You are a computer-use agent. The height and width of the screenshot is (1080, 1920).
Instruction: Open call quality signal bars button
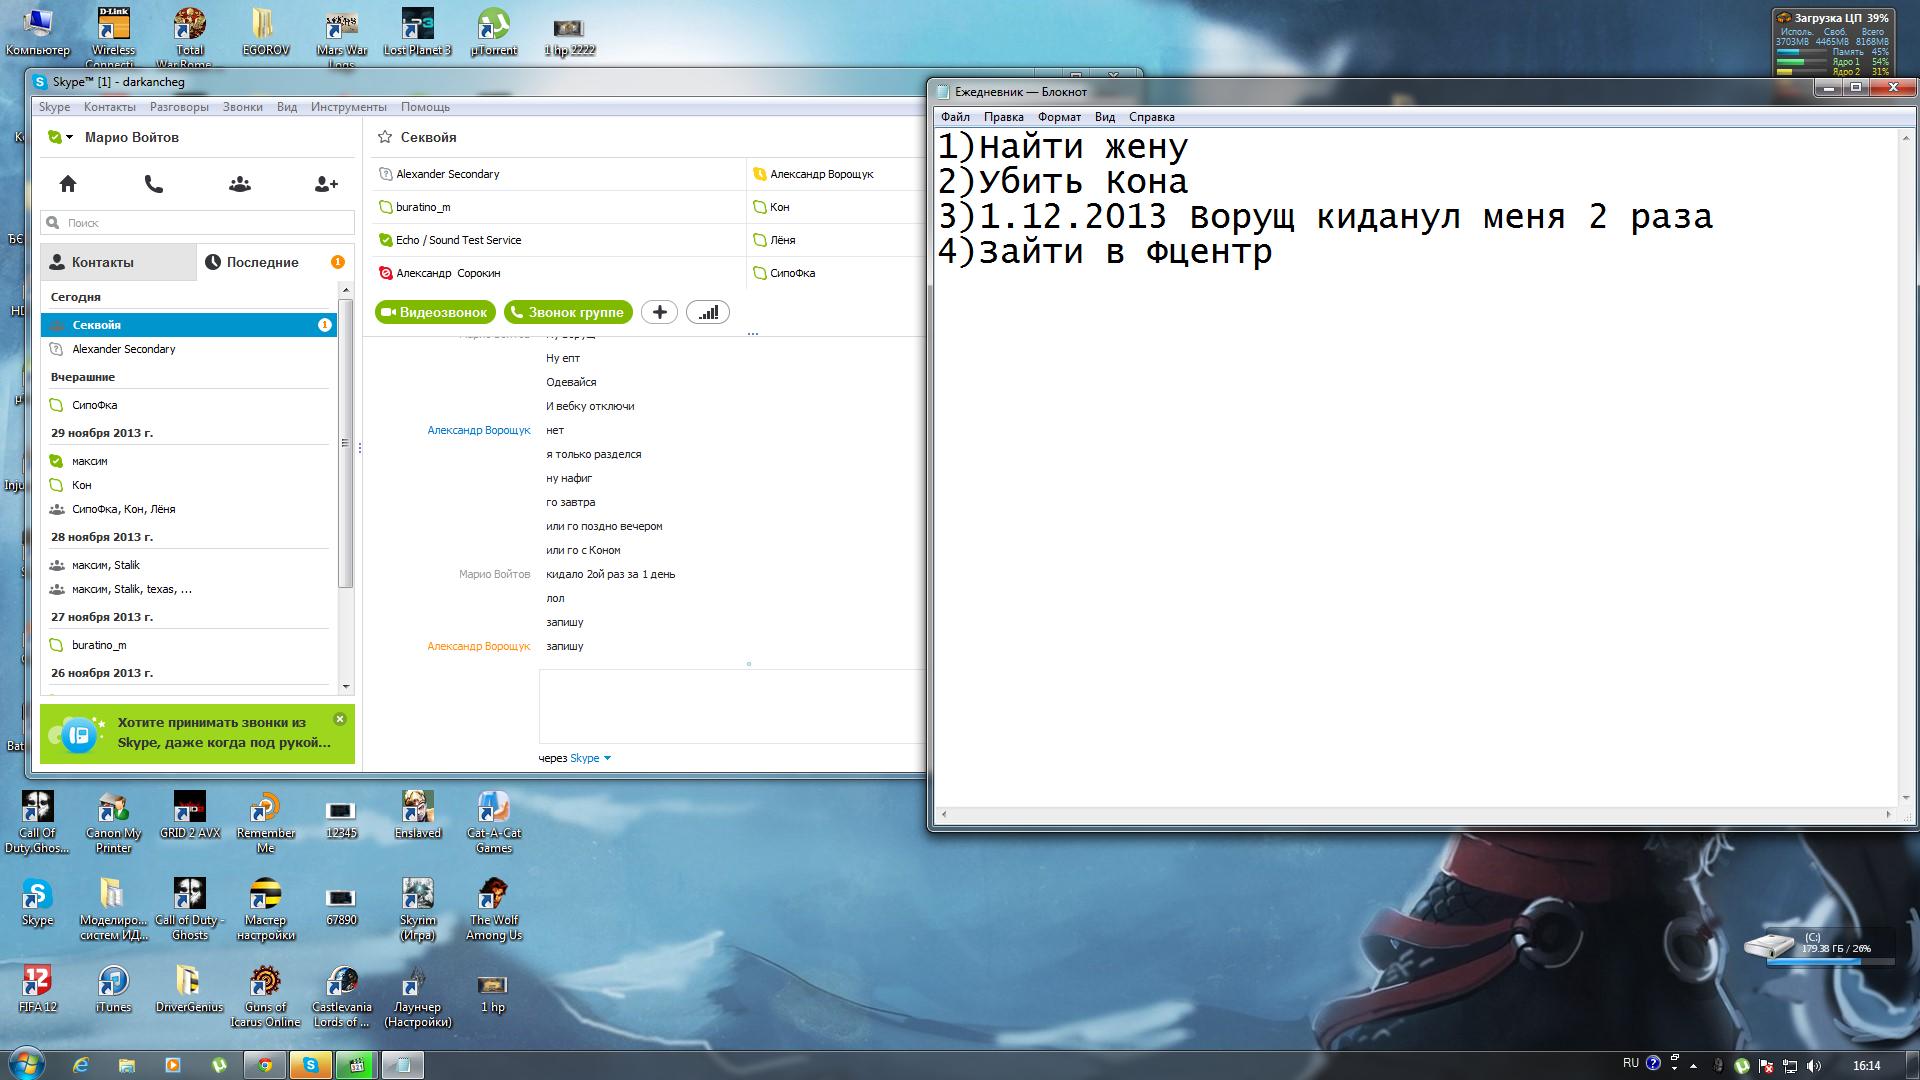click(x=708, y=312)
